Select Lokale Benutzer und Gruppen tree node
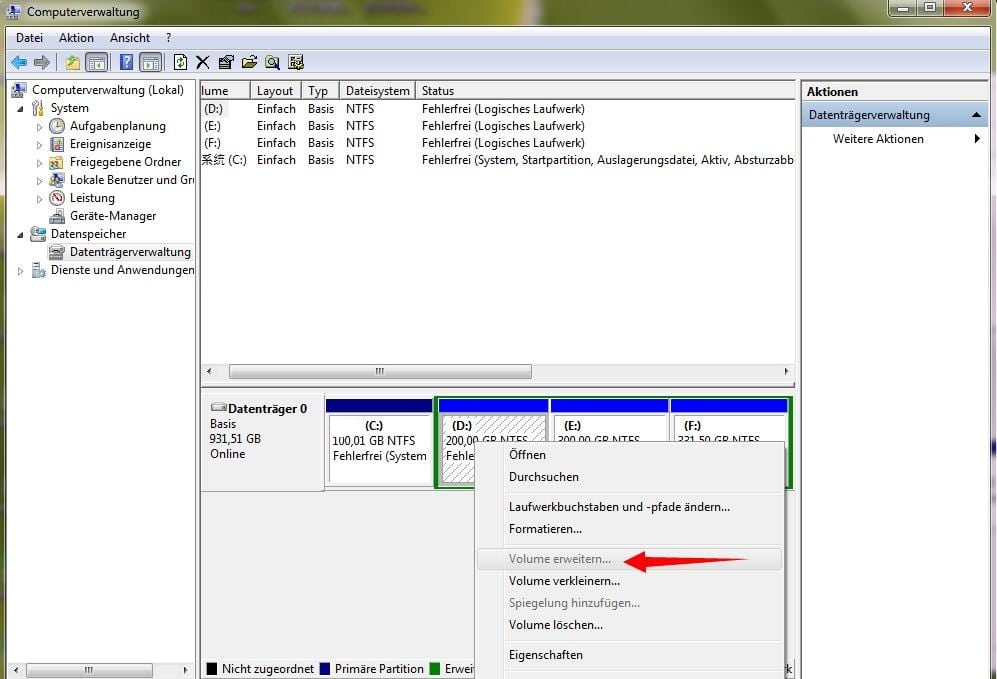 132,180
